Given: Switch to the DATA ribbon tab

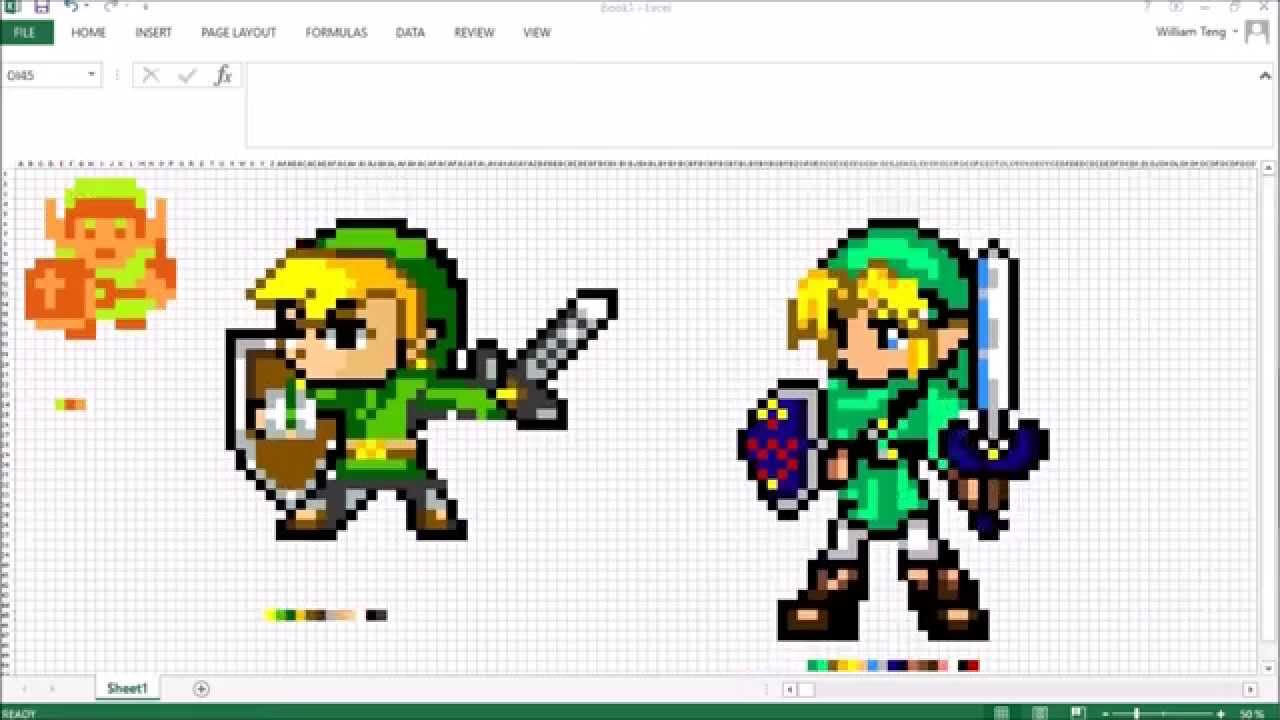Looking at the screenshot, I should tap(410, 32).
